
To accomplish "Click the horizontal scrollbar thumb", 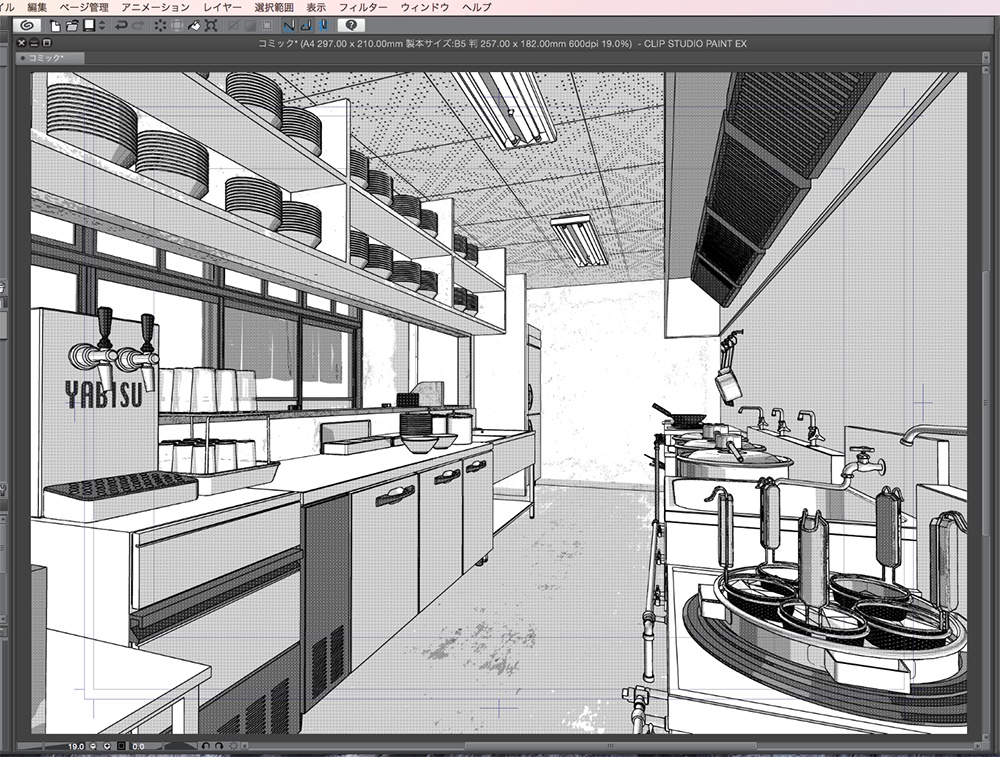I will (x=610, y=746).
